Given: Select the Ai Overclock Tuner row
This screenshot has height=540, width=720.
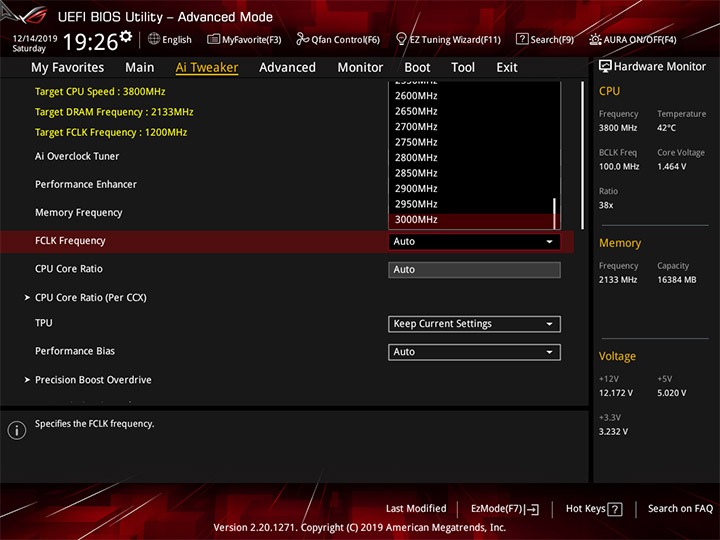Looking at the screenshot, I should point(77,156).
